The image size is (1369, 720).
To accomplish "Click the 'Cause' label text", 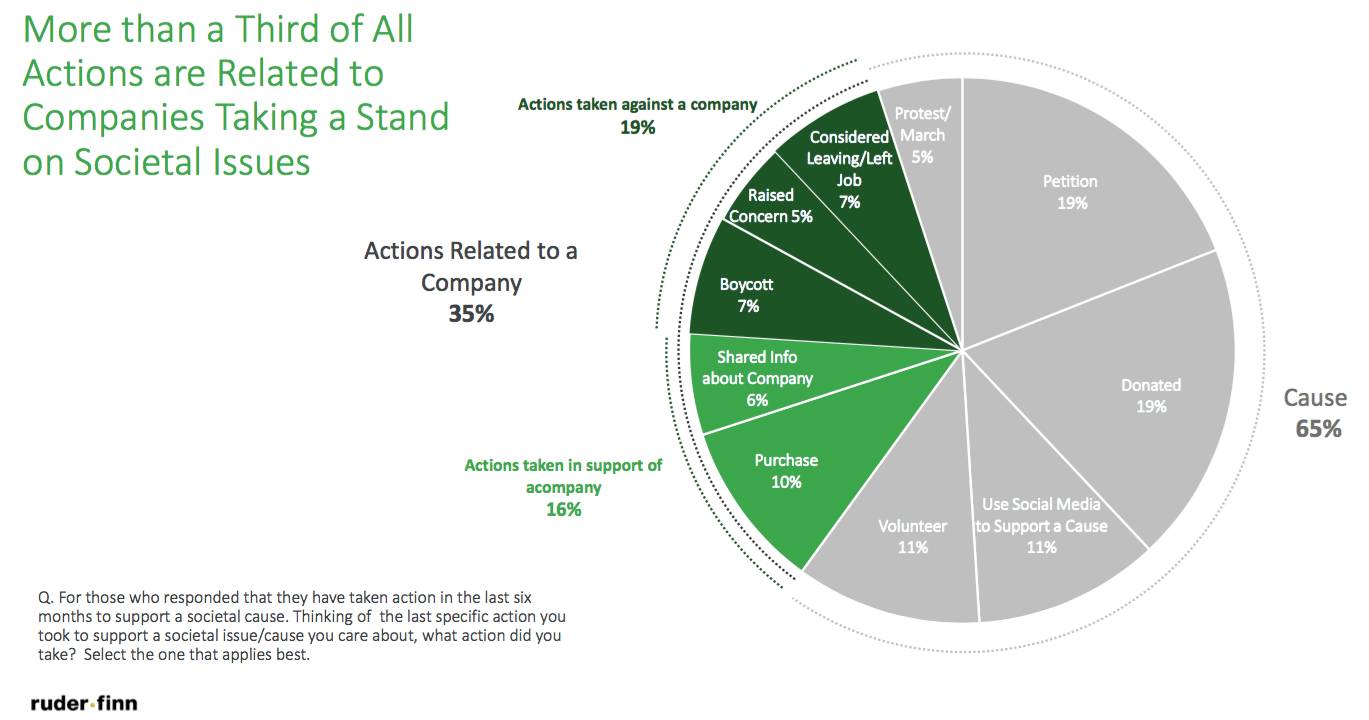I will click(x=1315, y=398).
